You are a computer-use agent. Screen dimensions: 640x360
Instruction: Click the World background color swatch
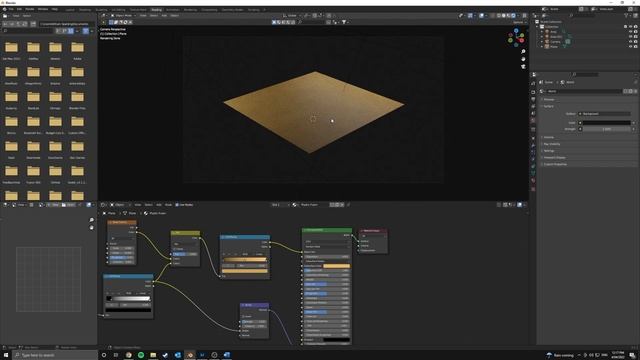[606, 122]
